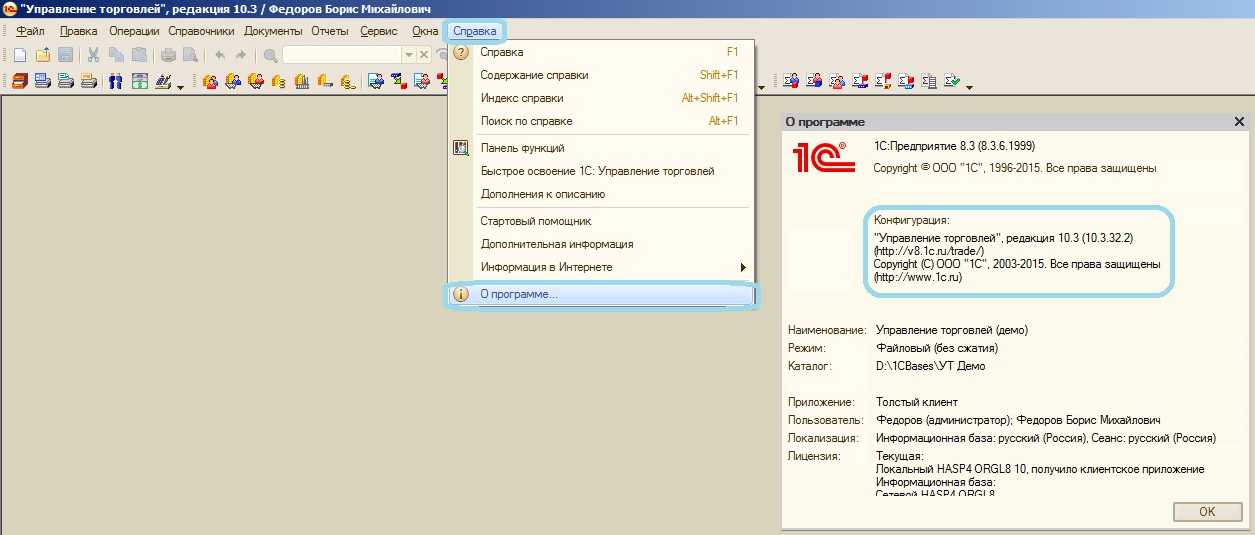Click the New document icon

click(x=20, y=55)
